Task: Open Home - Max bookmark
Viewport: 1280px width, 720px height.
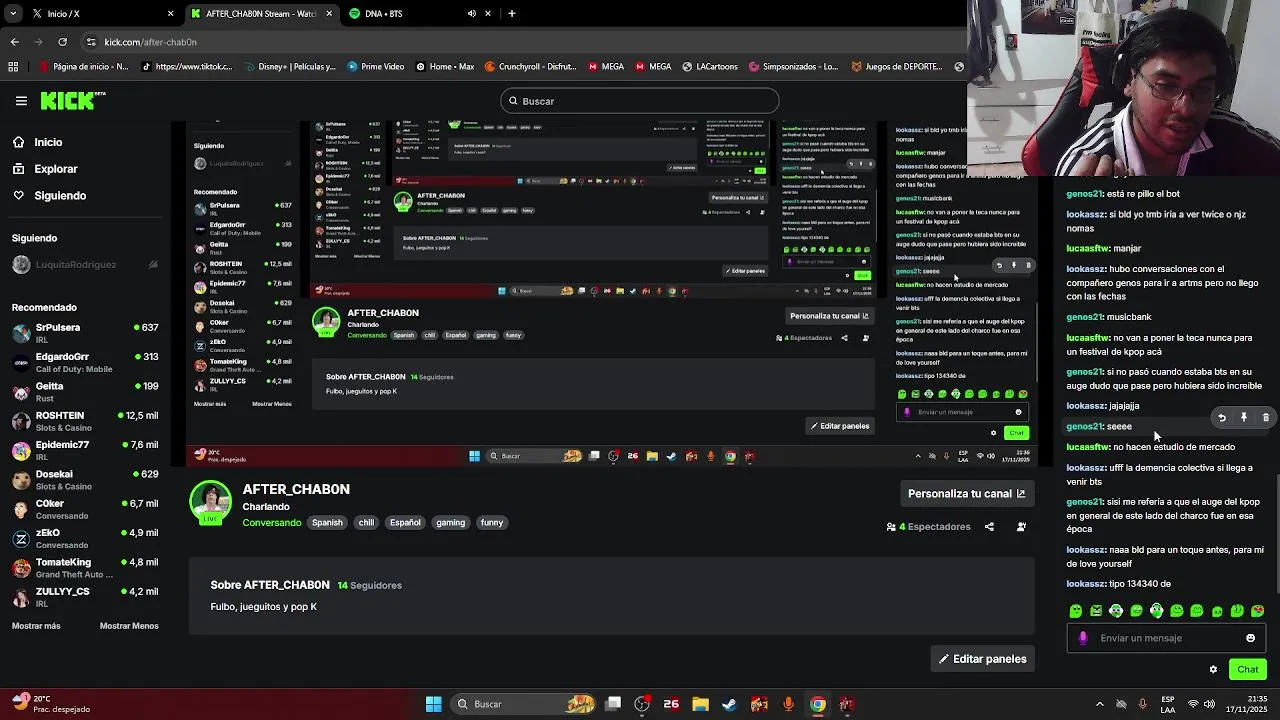Action: [x=444, y=67]
